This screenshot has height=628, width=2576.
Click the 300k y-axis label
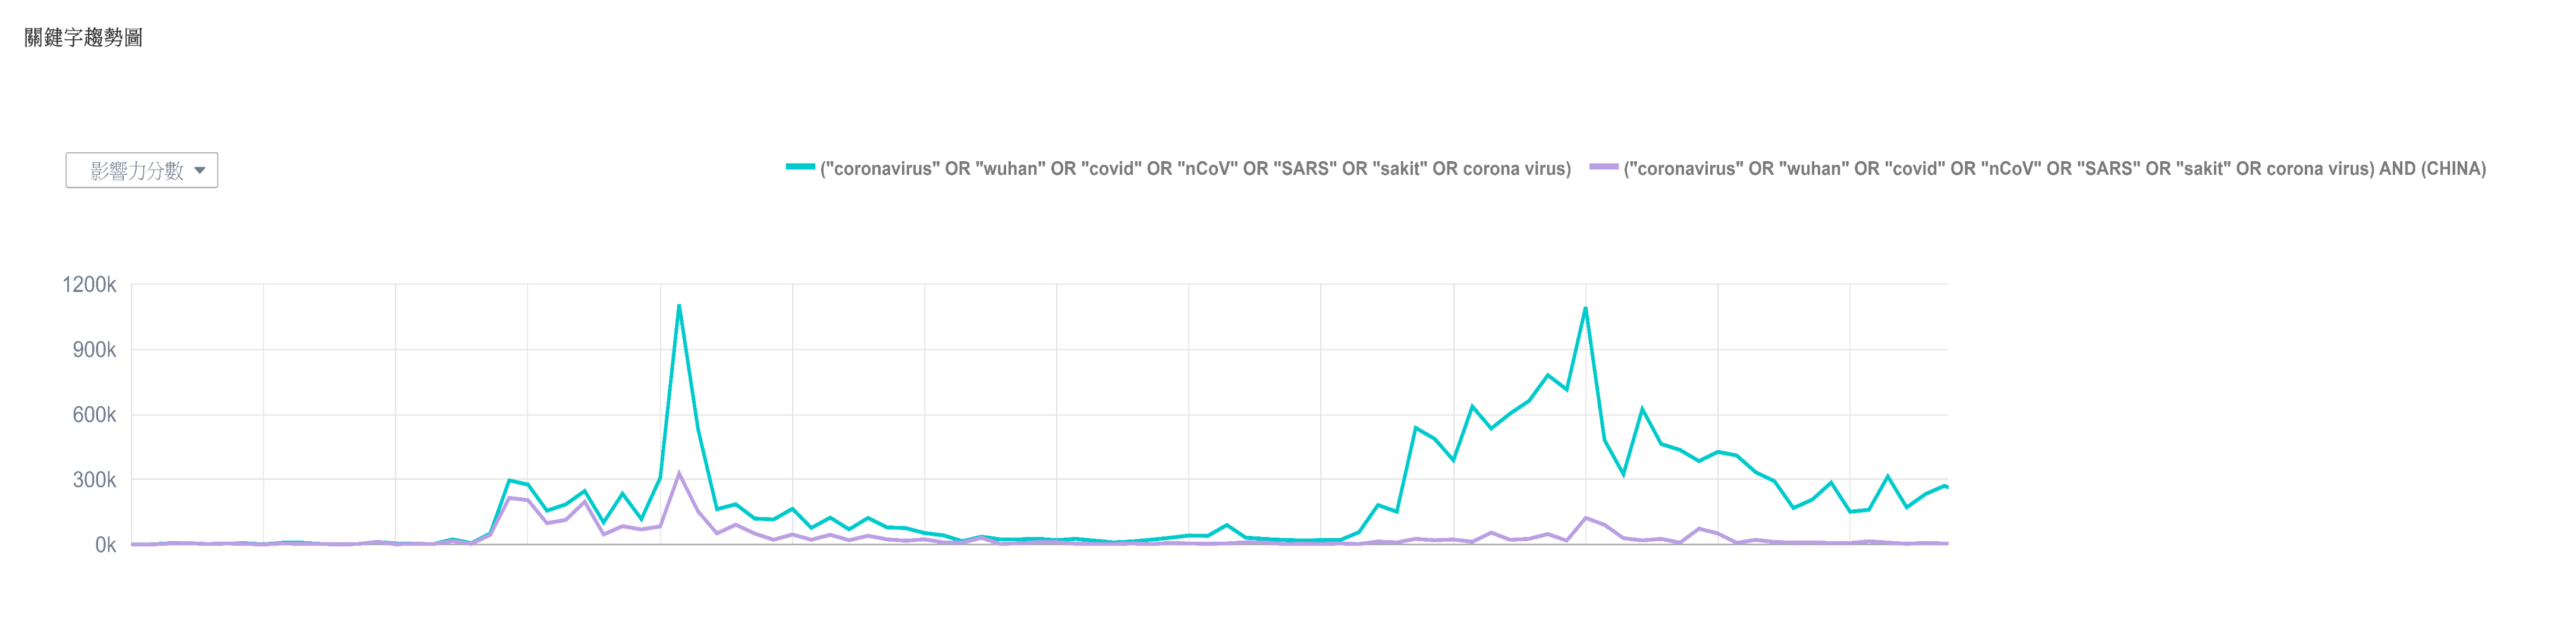tap(94, 480)
